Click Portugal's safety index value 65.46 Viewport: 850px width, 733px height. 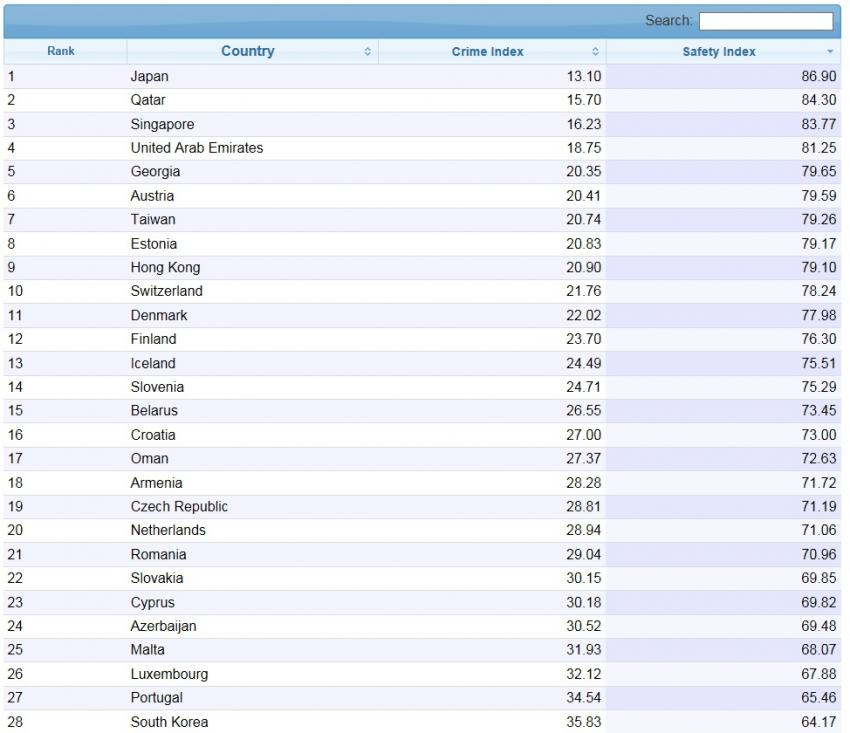pos(819,698)
